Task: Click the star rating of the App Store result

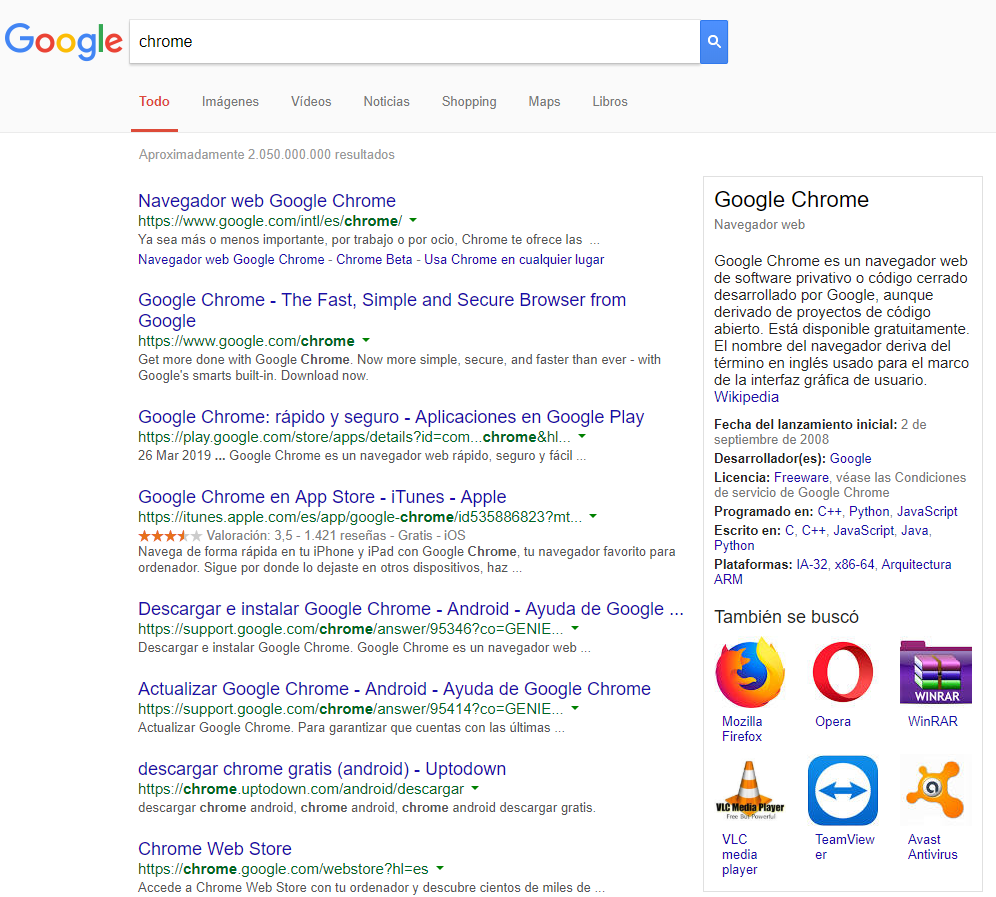Action: [x=170, y=536]
